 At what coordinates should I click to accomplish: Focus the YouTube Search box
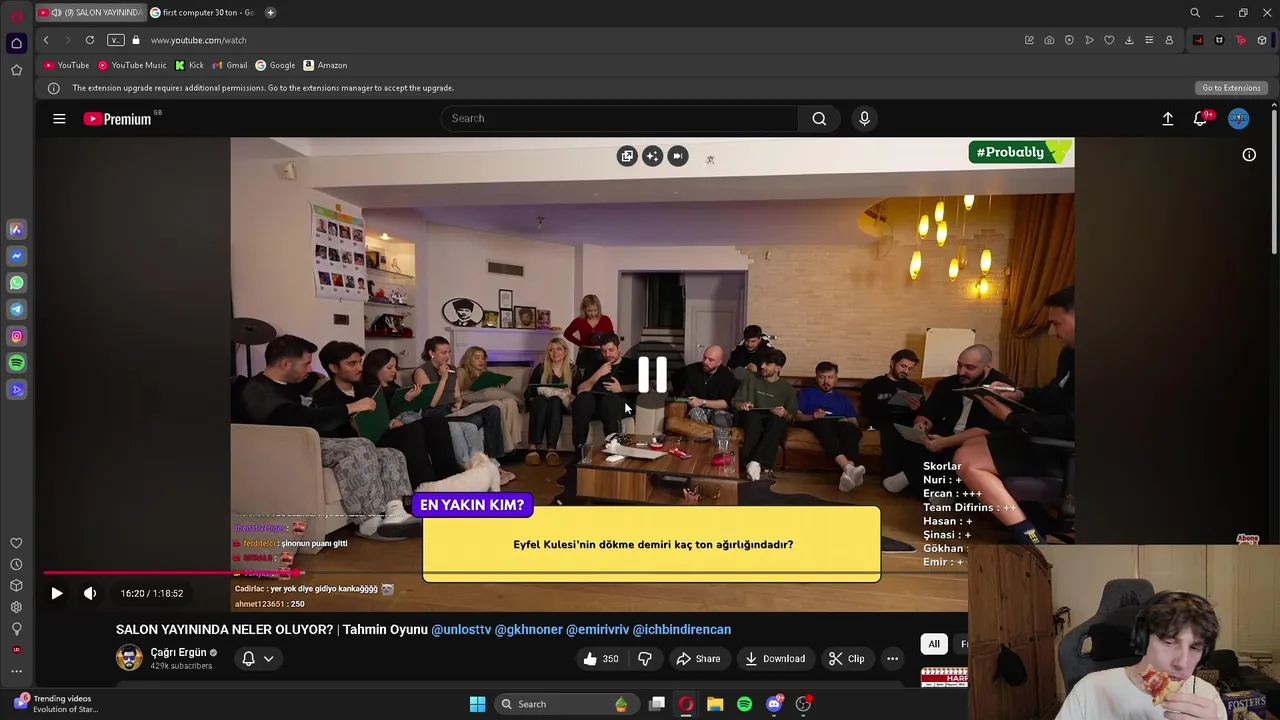pos(620,118)
